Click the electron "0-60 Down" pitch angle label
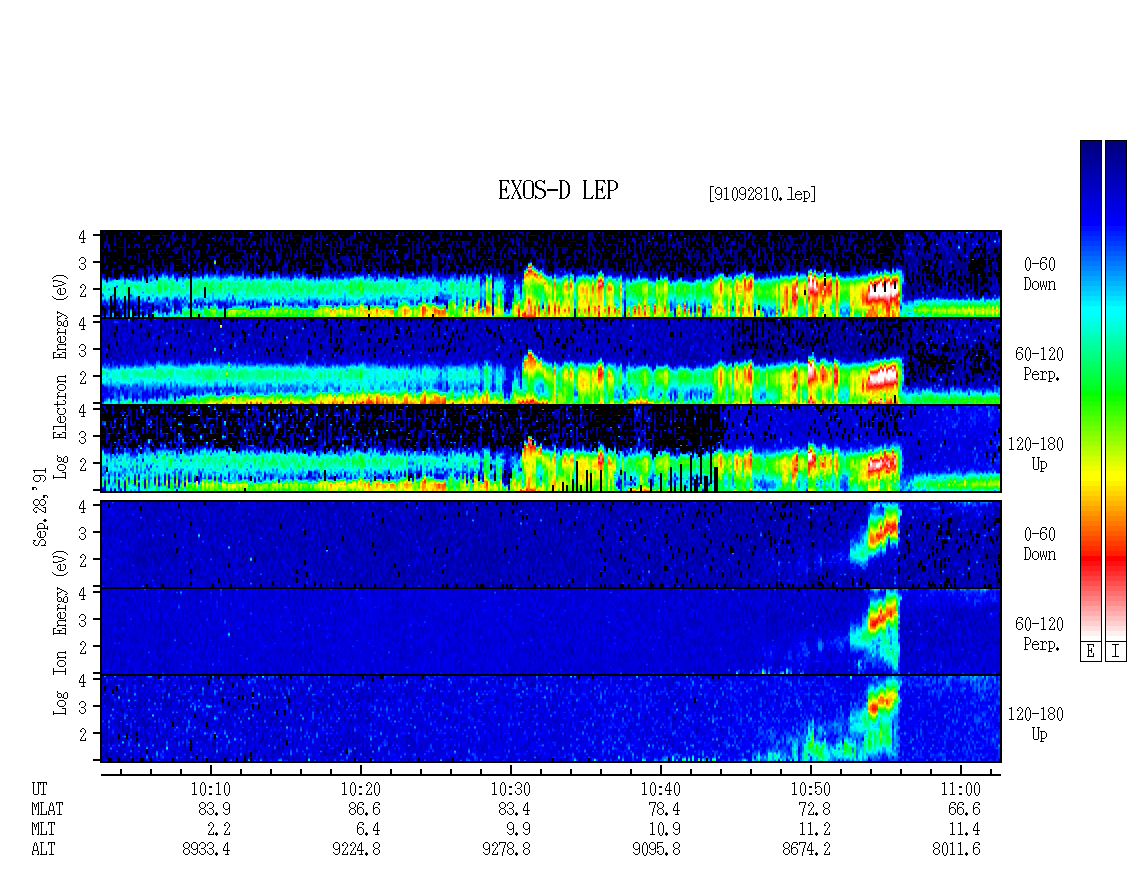 (x=1039, y=275)
